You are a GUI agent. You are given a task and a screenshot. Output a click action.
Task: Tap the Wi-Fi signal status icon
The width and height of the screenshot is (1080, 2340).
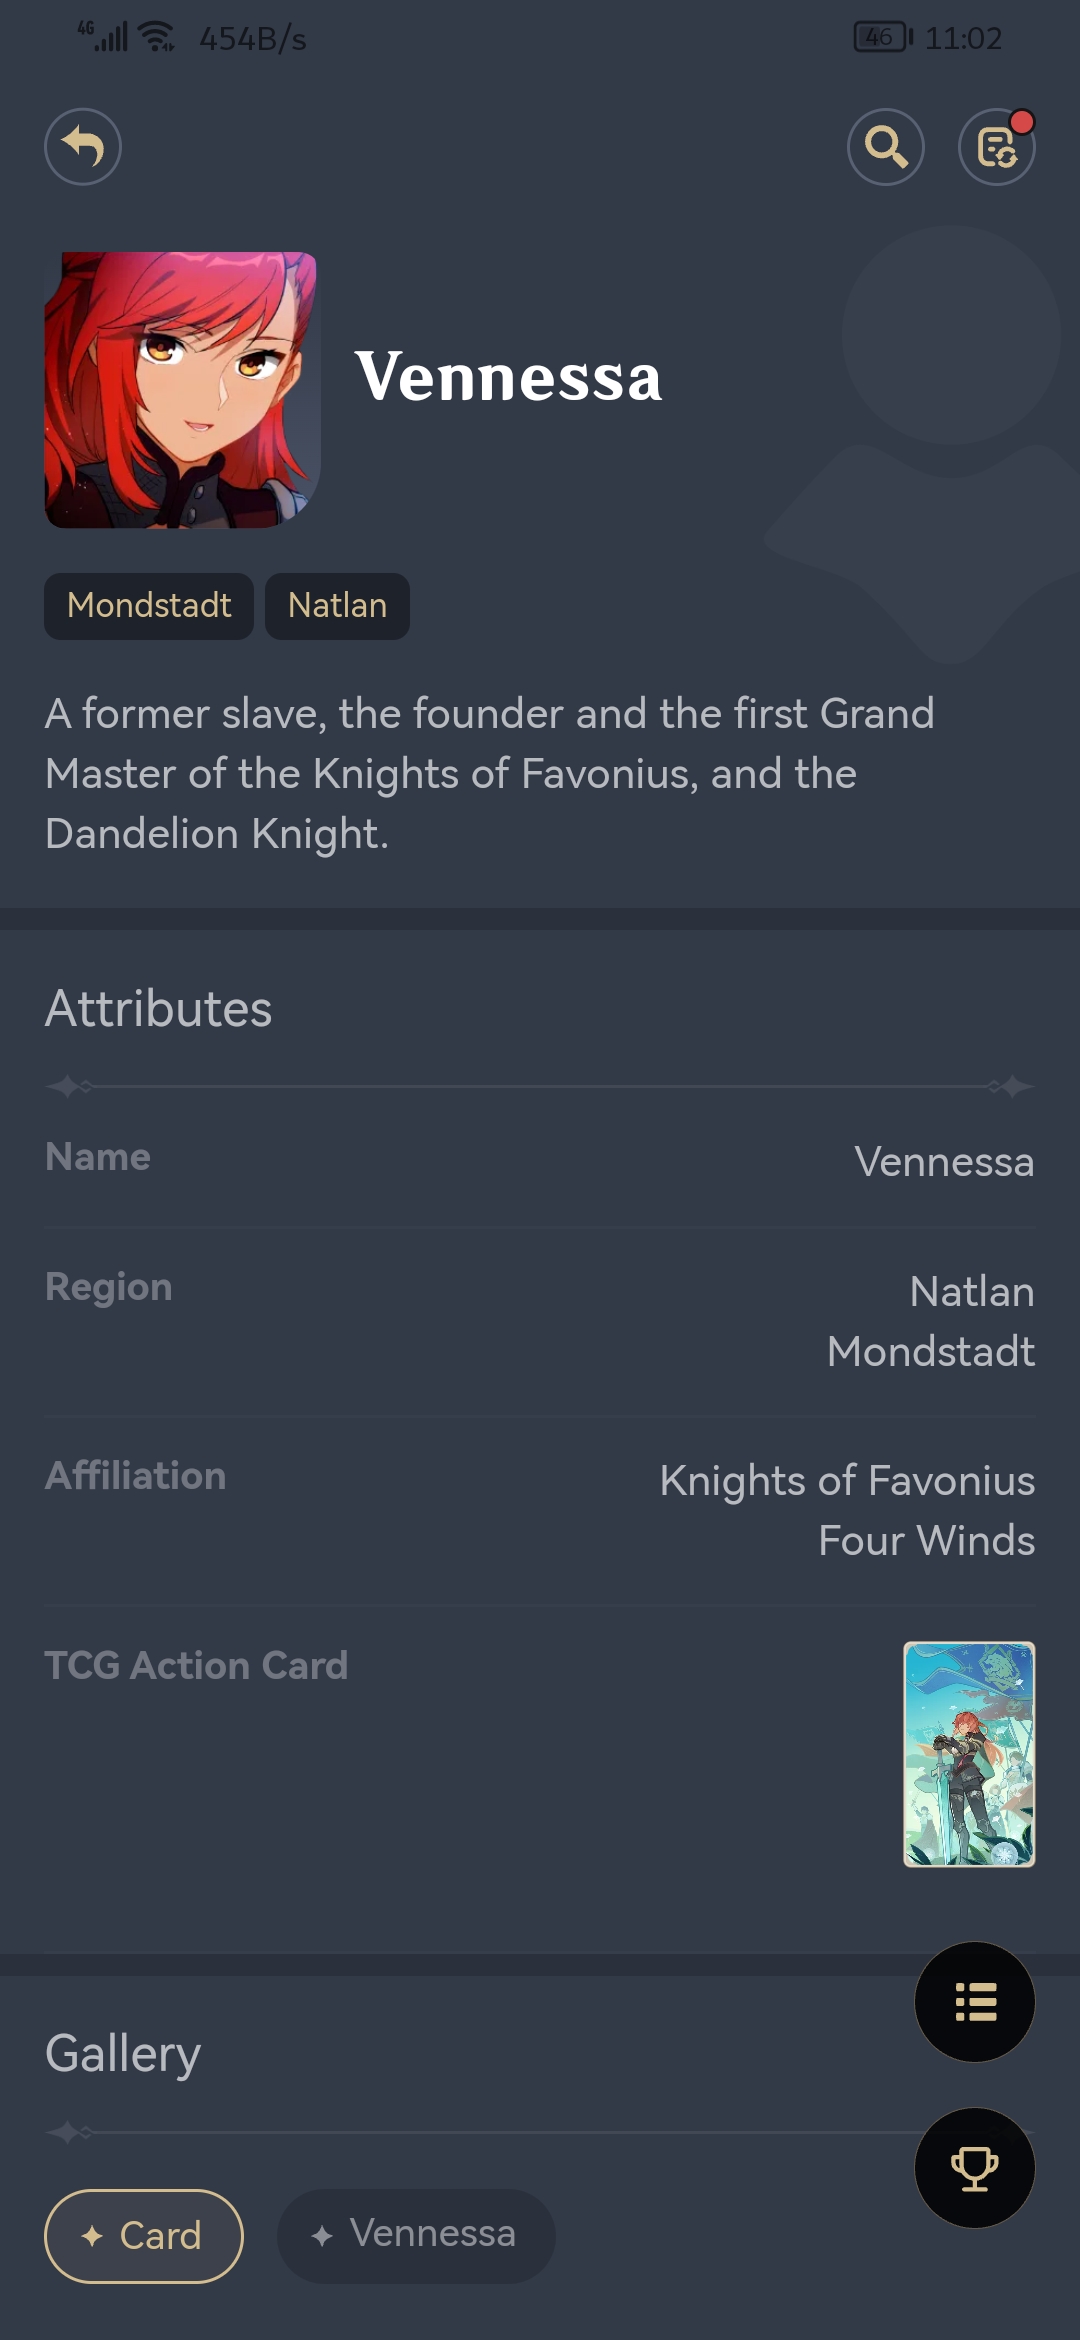(x=157, y=37)
